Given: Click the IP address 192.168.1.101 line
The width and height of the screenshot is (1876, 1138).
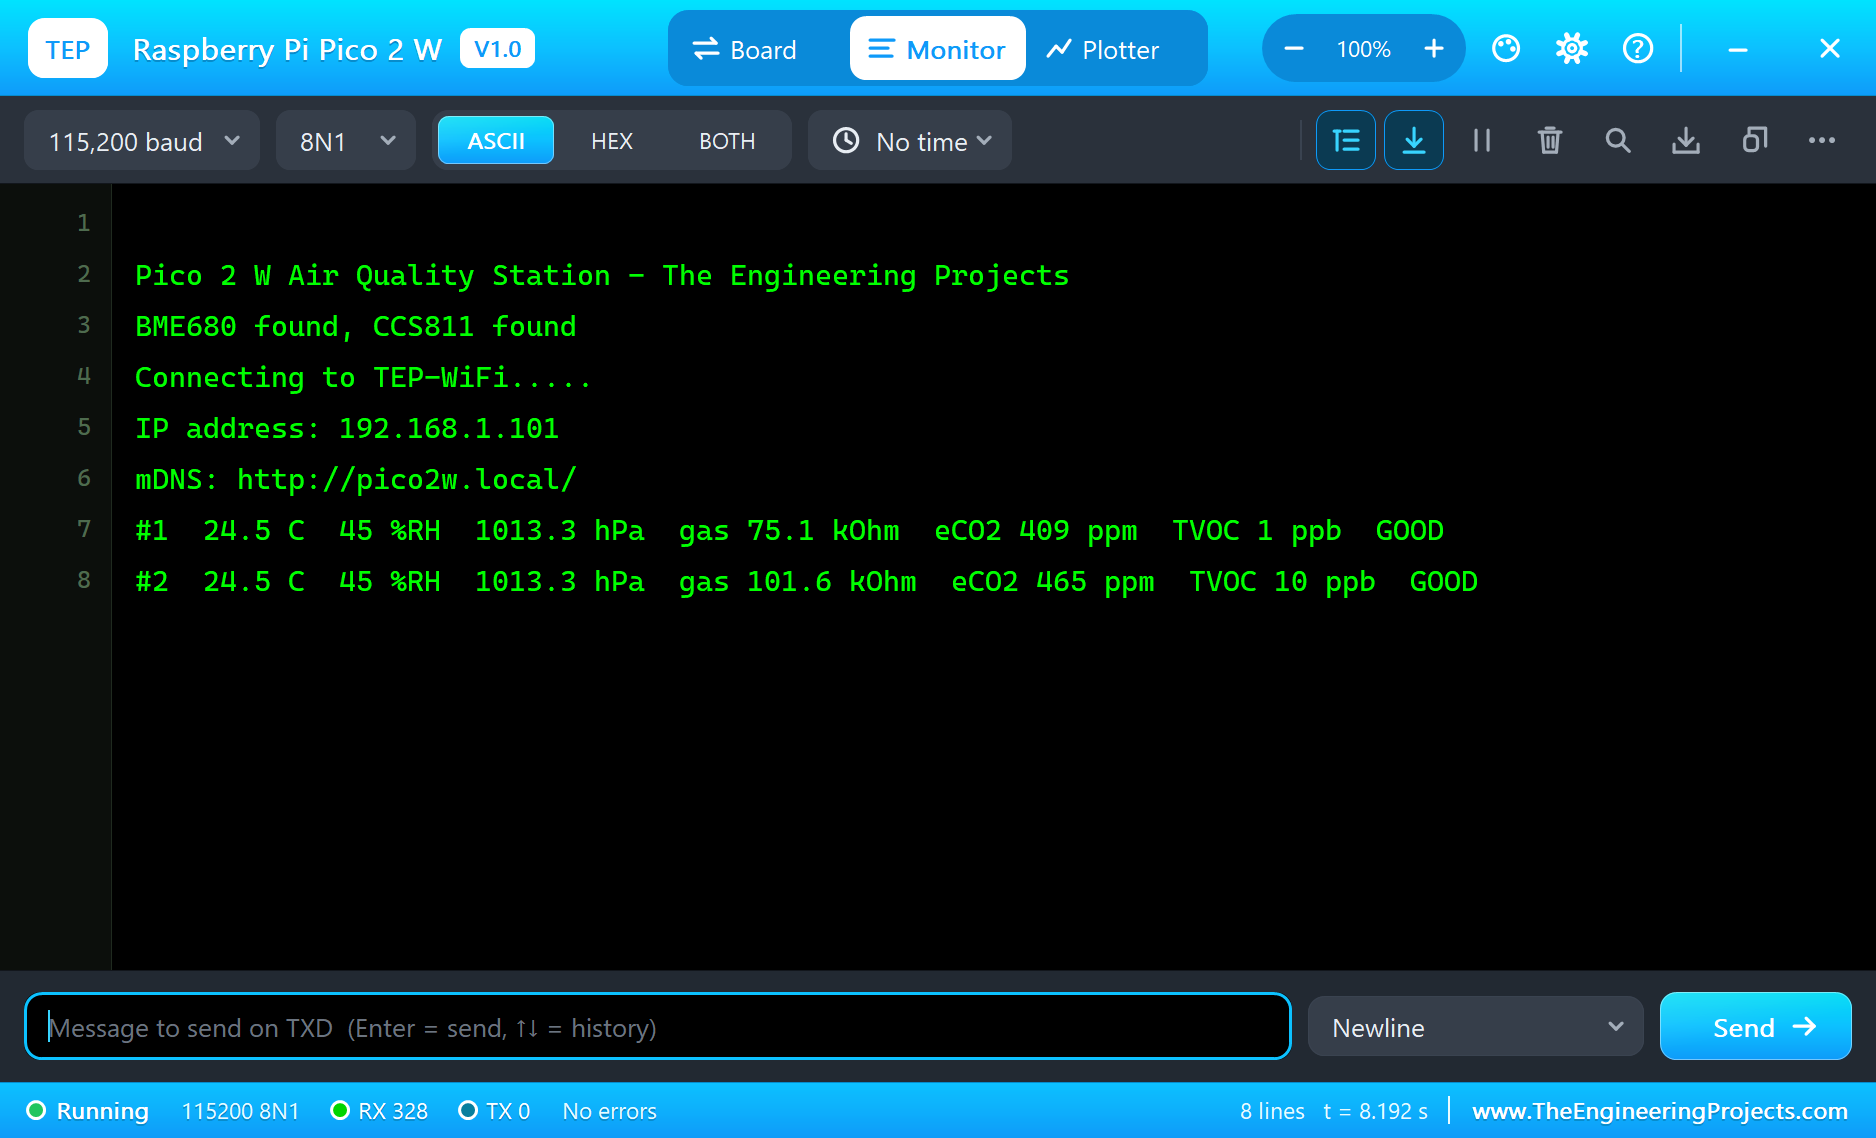Looking at the screenshot, I should pos(347,429).
